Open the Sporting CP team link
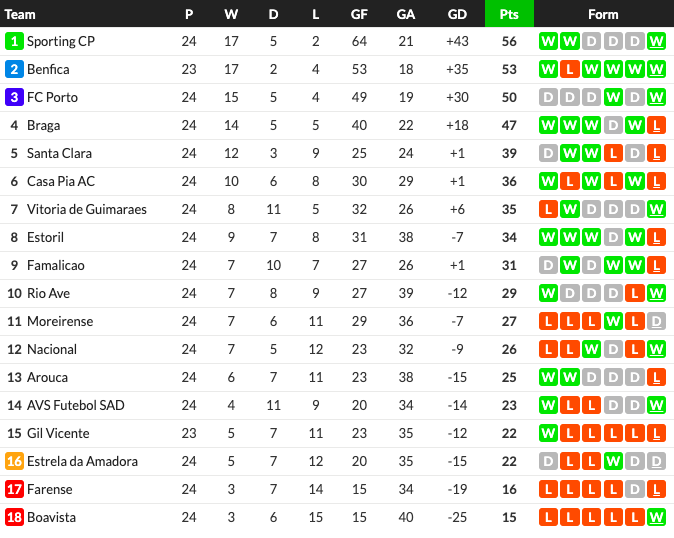The height and width of the screenshot is (538, 674). pyautogui.click(x=61, y=41)
